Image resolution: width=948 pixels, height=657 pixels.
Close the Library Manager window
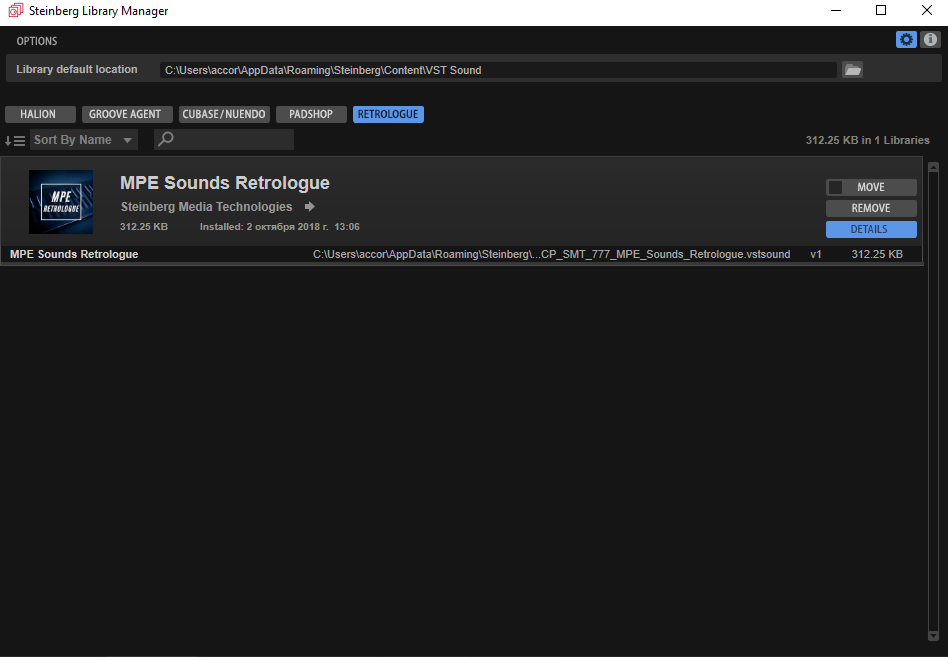click(926, 10)
